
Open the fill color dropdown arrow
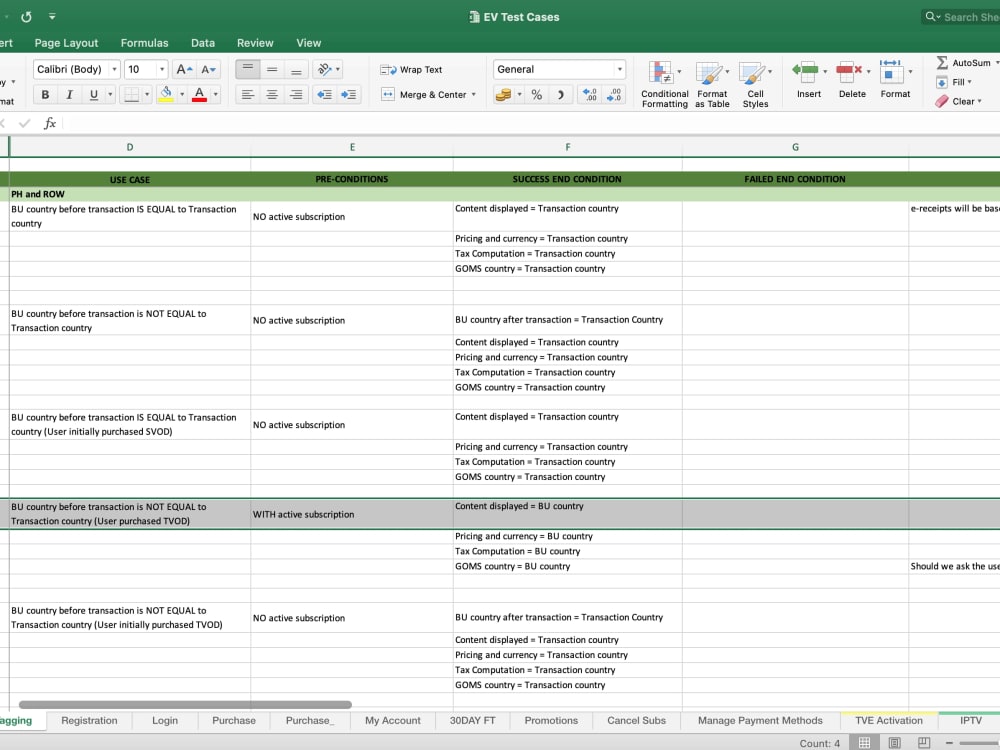coord(182,94)
